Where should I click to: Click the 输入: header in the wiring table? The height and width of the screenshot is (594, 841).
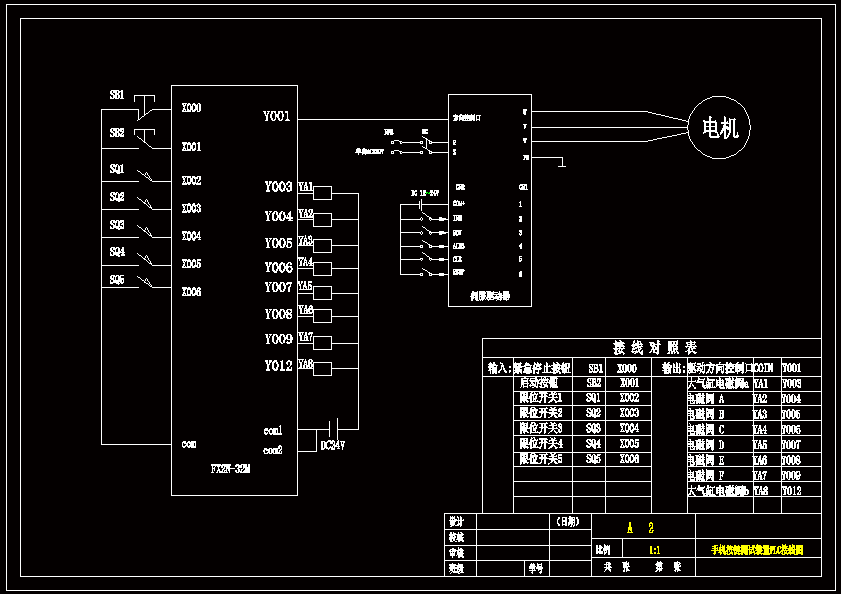(499, 368)
